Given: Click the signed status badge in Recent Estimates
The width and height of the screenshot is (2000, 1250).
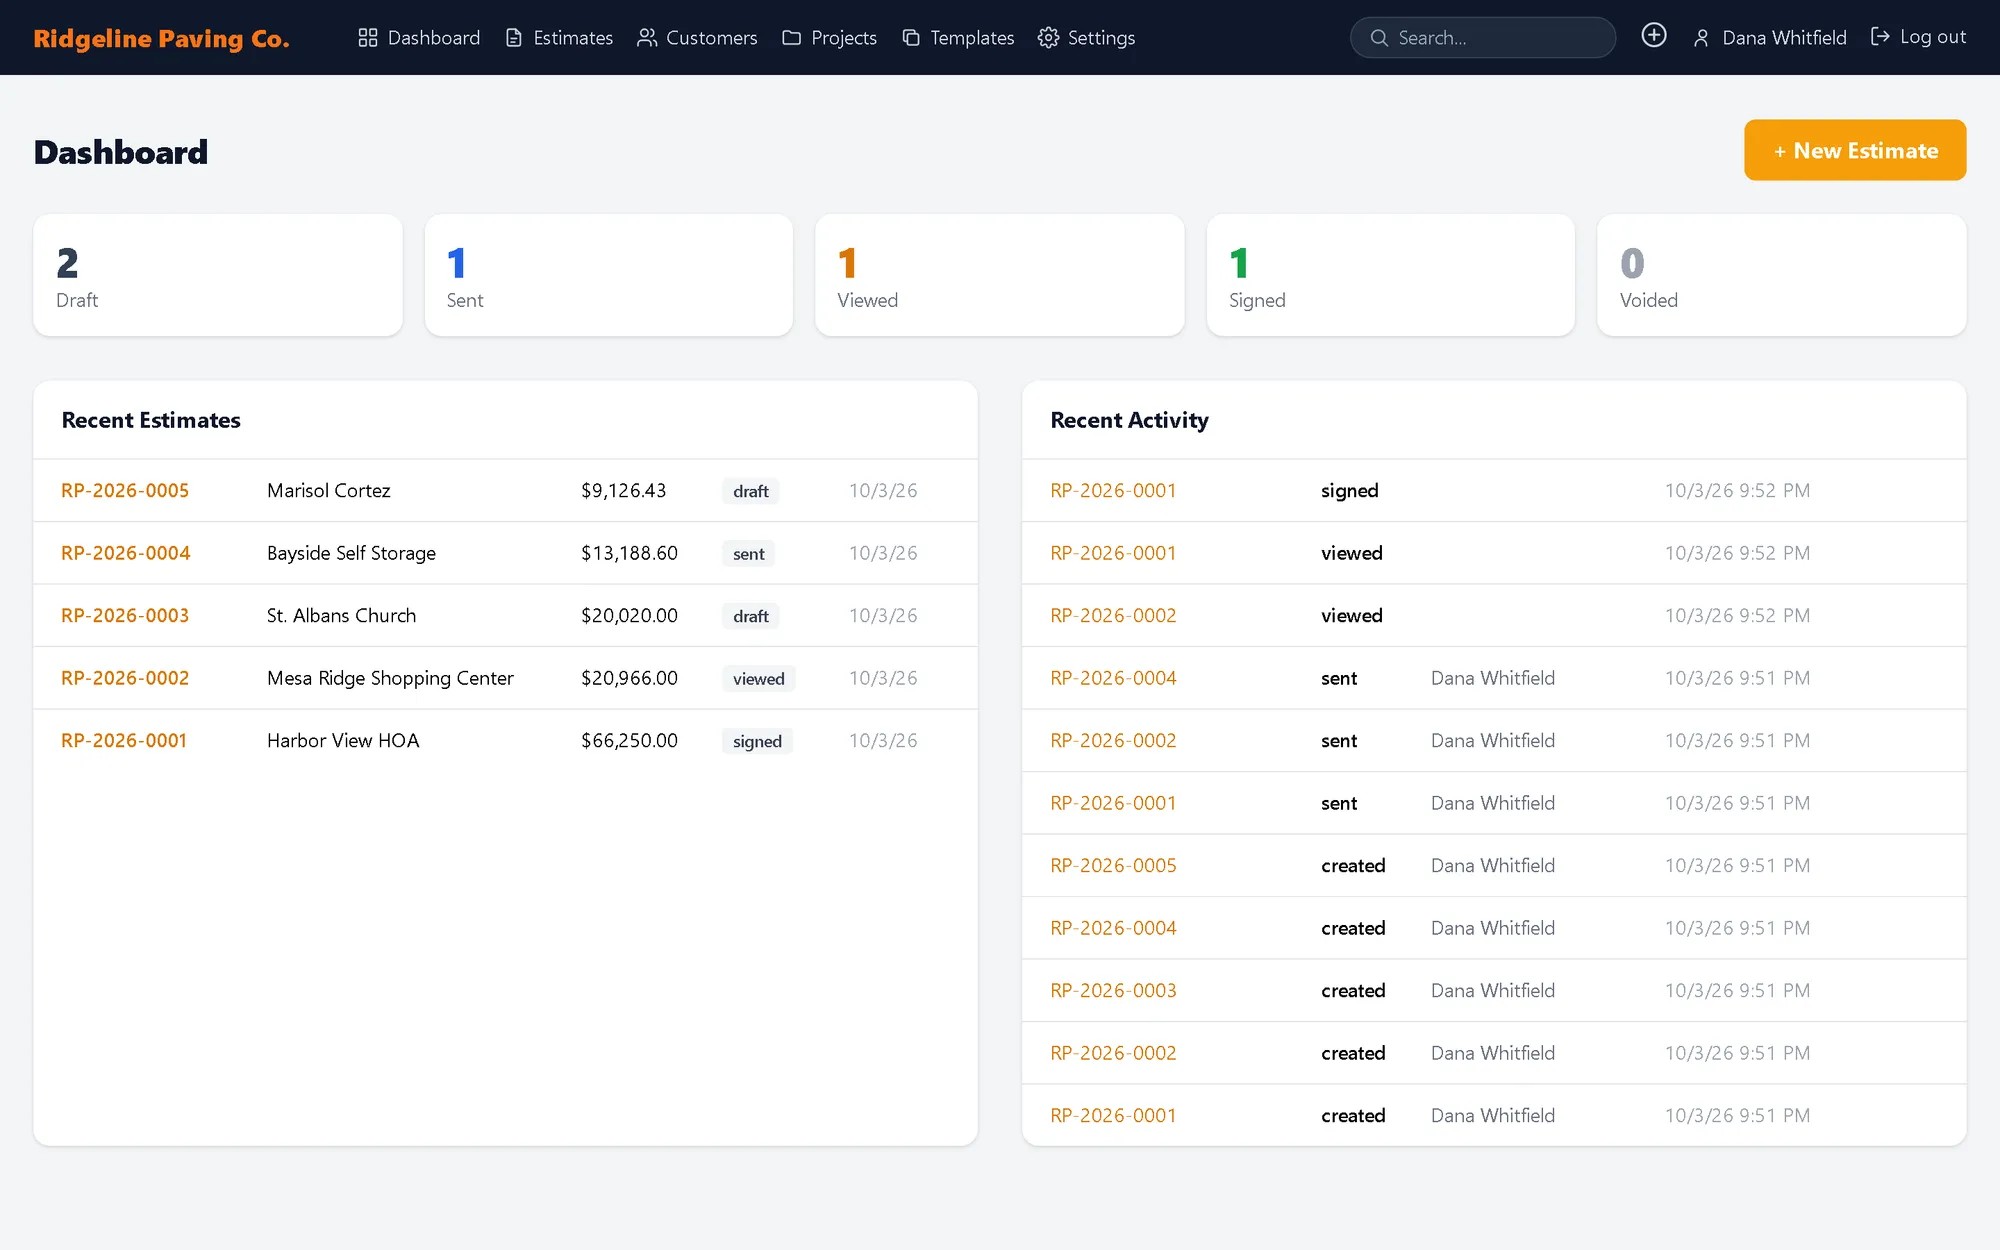Looking at the screenshot, I should pos(757,741).
